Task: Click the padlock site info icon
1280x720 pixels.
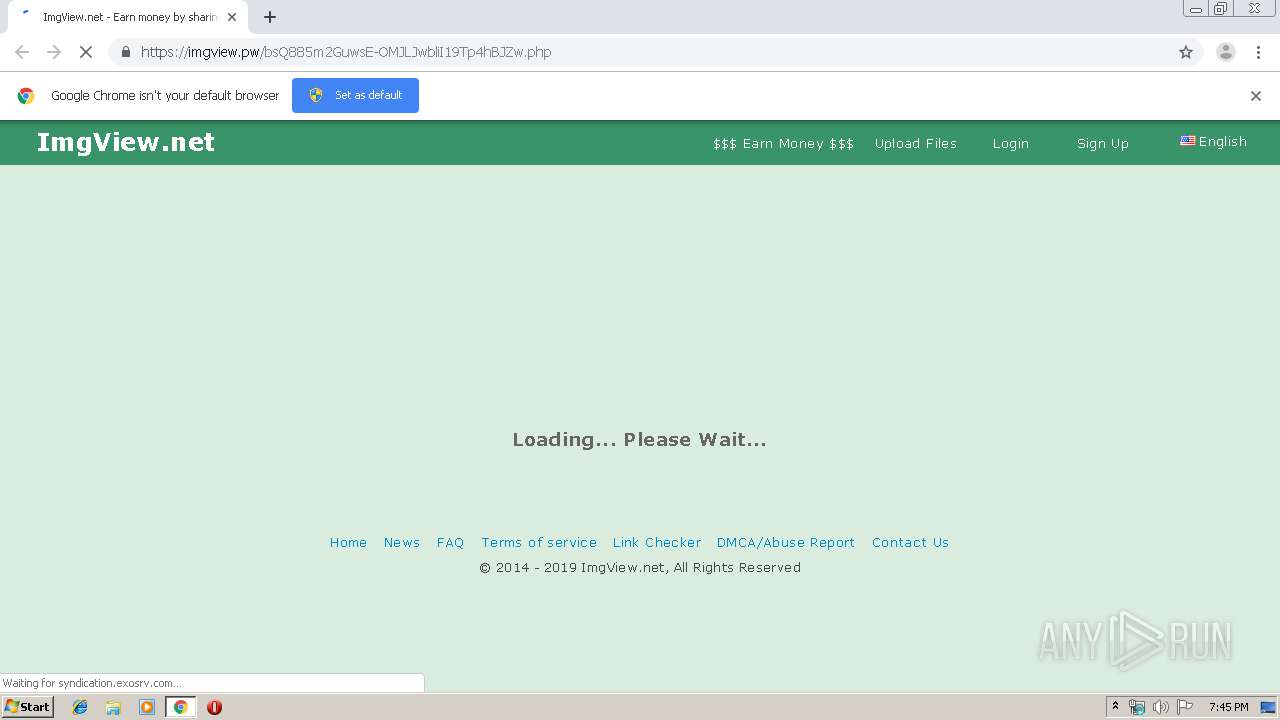Action: tap(125, 52)
